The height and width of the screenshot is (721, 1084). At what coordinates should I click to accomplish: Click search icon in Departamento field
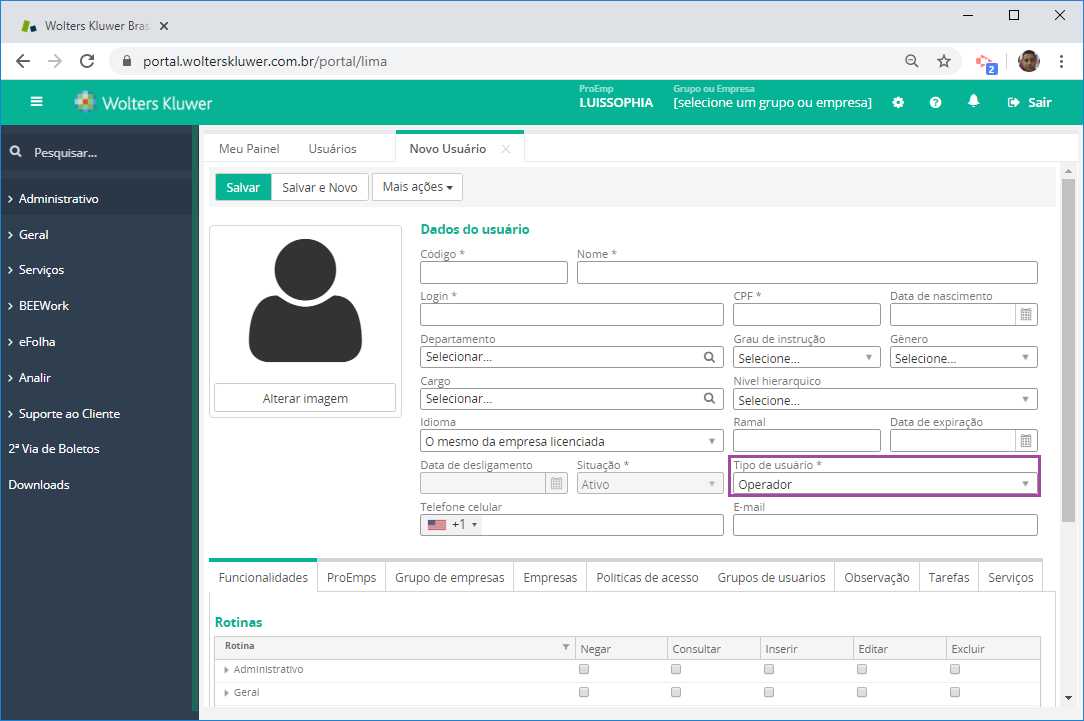[x=710, y=357]
